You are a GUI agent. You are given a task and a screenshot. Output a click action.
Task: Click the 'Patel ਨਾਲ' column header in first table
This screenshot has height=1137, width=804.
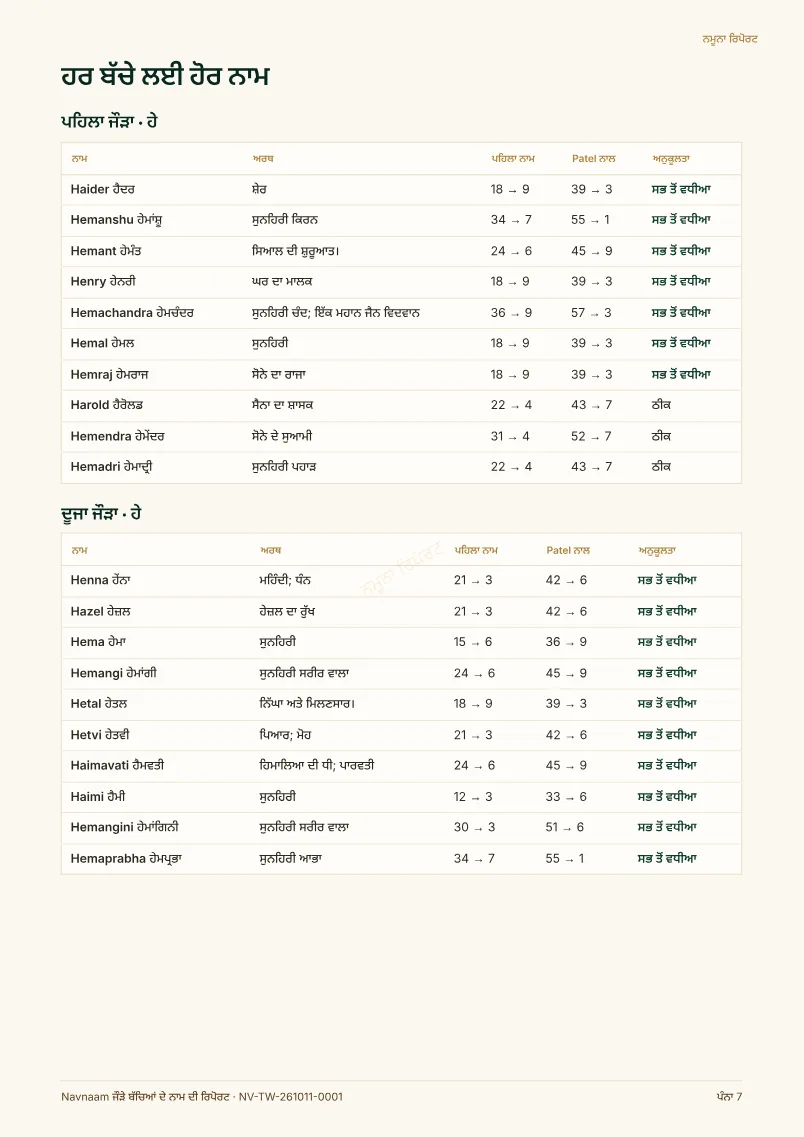(x=593, y=159)
